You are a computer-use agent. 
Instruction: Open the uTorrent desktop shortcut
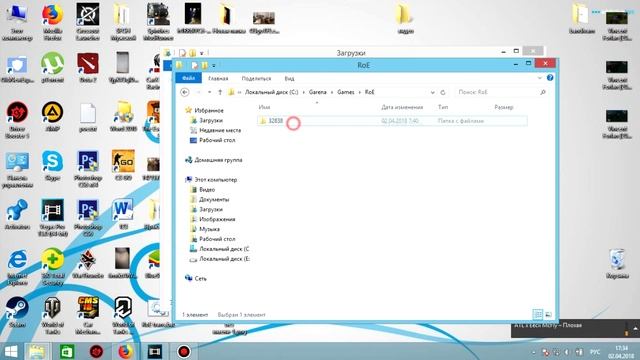(x=52, y=68)
